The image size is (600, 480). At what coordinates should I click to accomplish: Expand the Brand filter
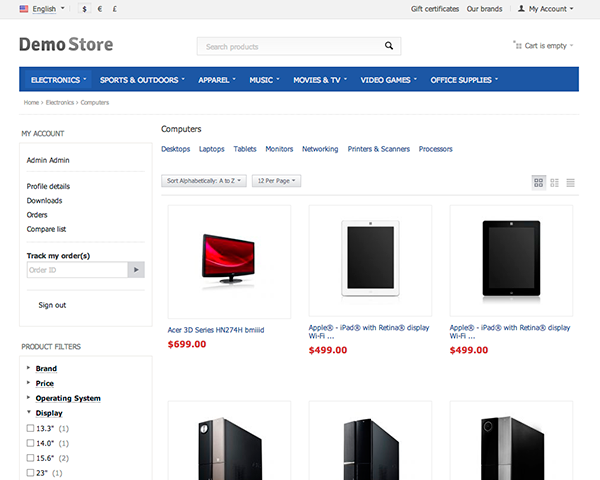point(46,368)
